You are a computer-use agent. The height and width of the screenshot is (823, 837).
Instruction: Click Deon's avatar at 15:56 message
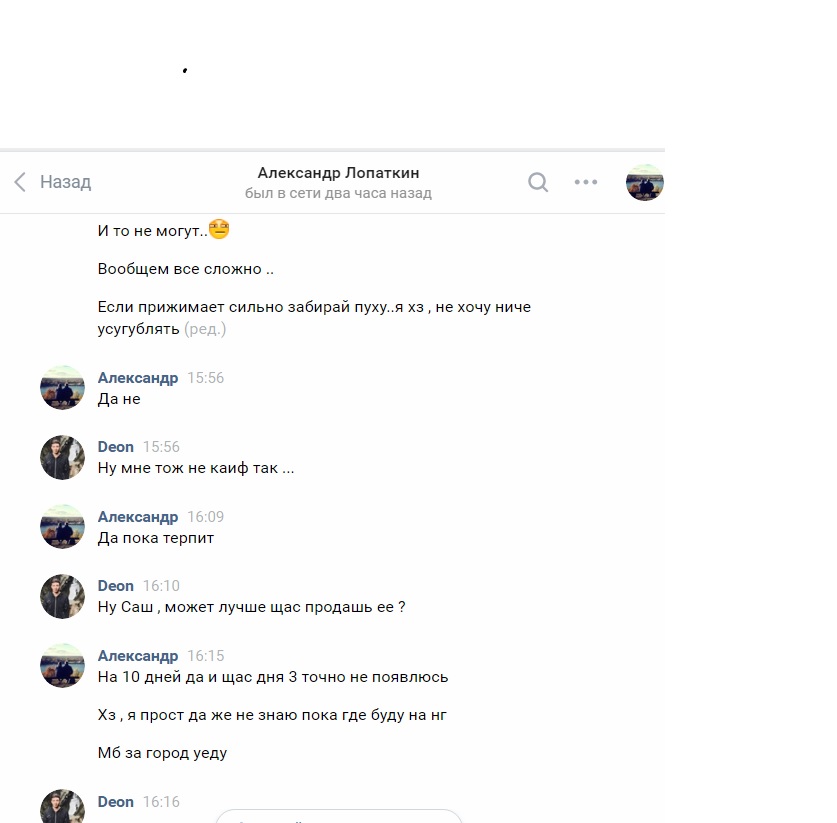(x=62, y=457)
